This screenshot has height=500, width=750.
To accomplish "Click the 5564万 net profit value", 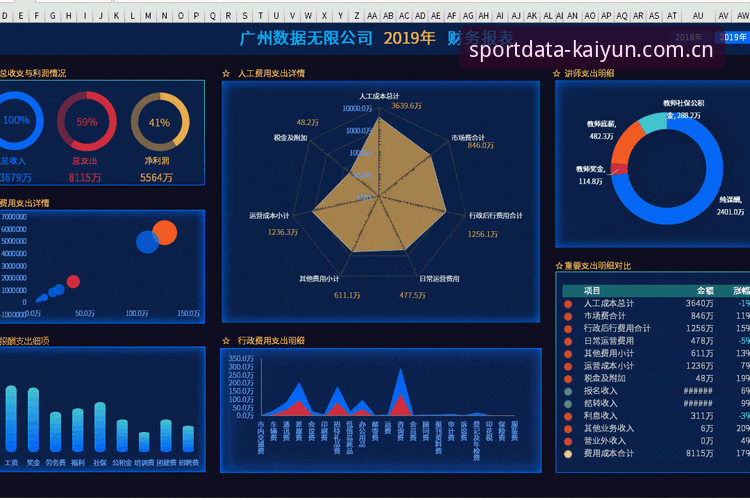I will [156, 178].
